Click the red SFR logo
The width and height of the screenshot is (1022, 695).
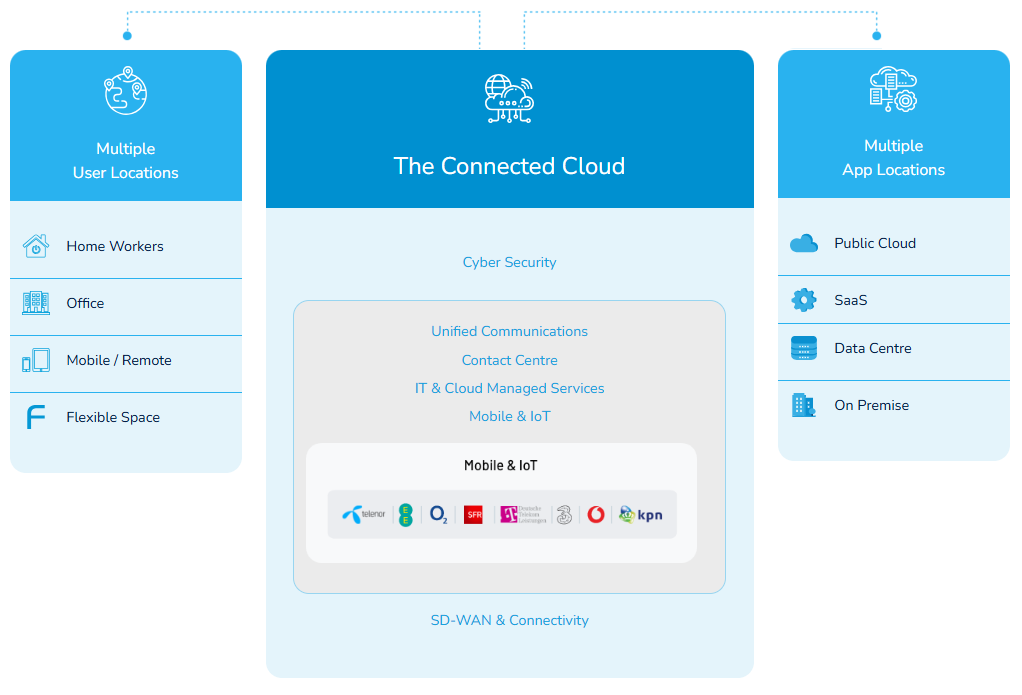point(473,515)
